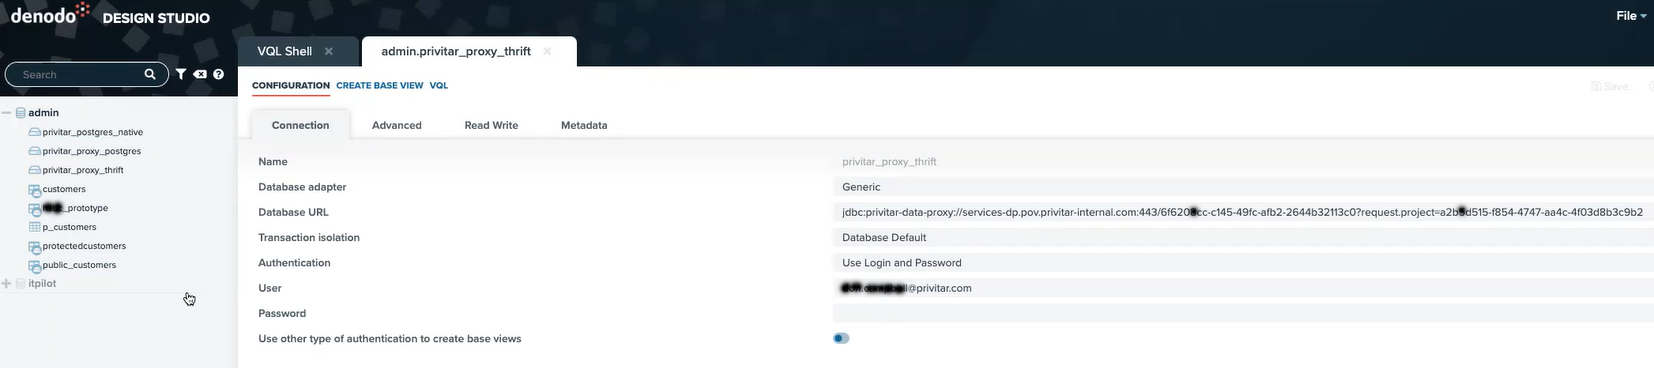Click CREATE BASE VIEW

click(x=380, y=85)
